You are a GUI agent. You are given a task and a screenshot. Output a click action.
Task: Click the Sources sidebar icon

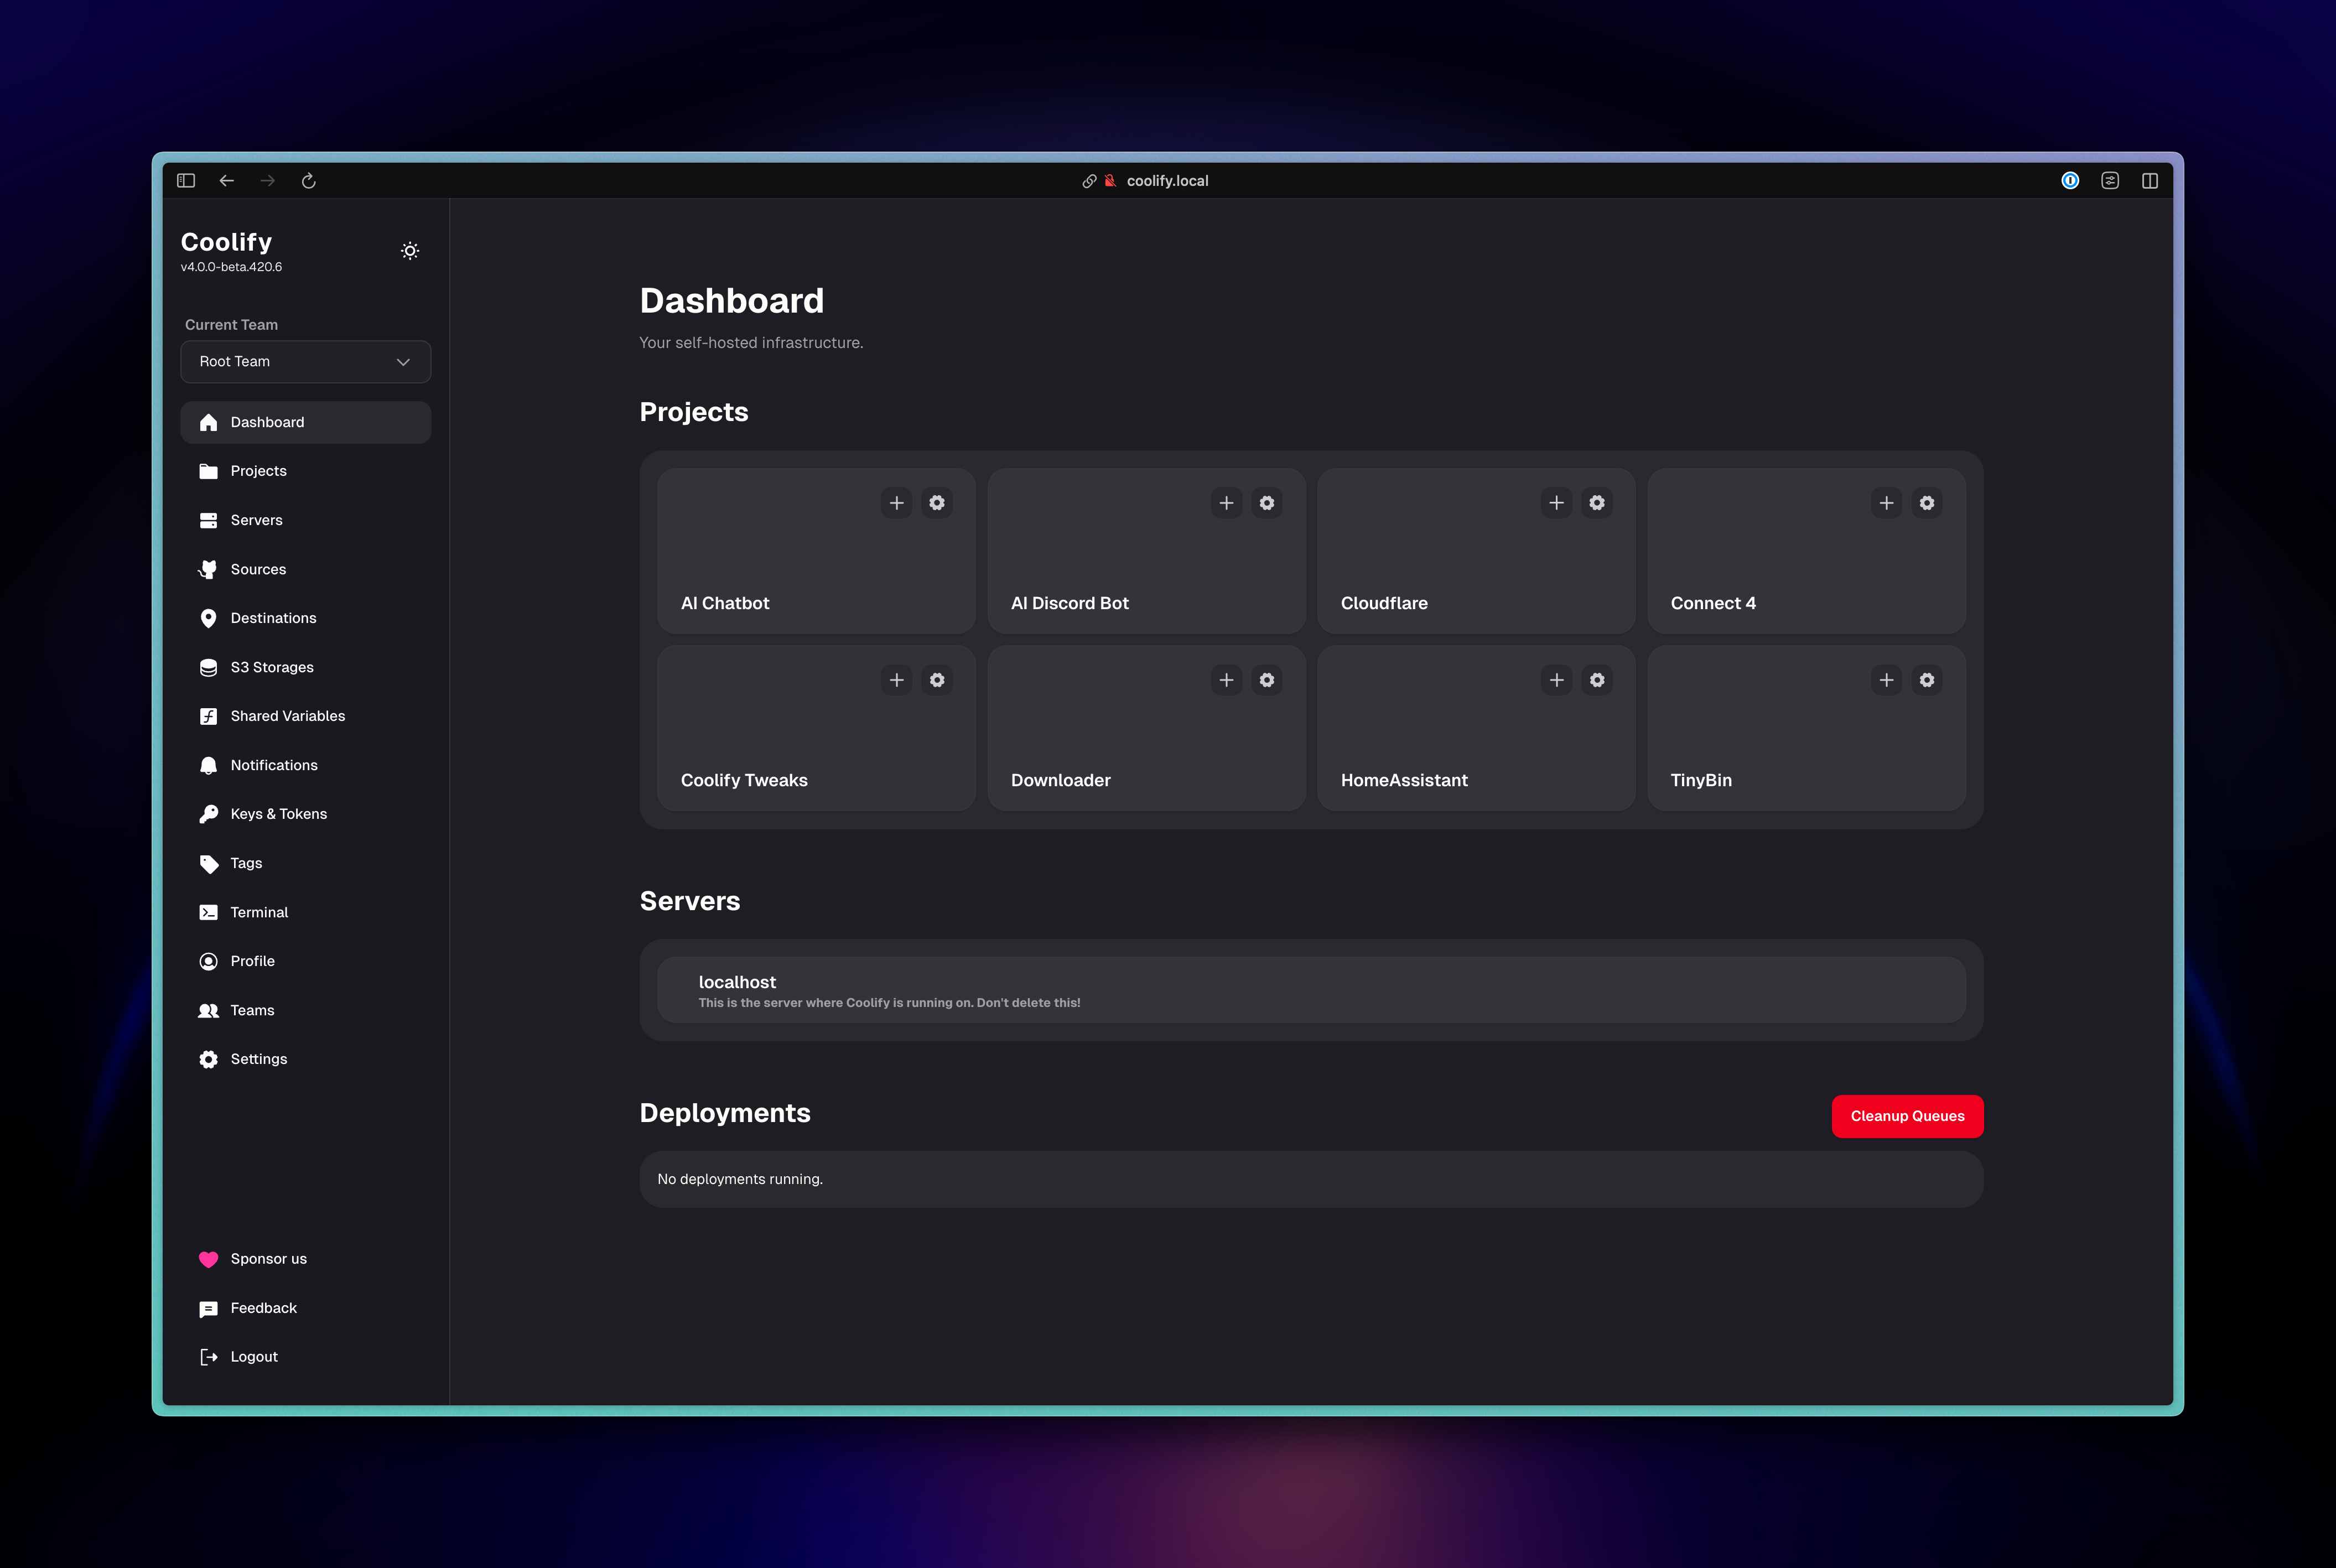208,568
